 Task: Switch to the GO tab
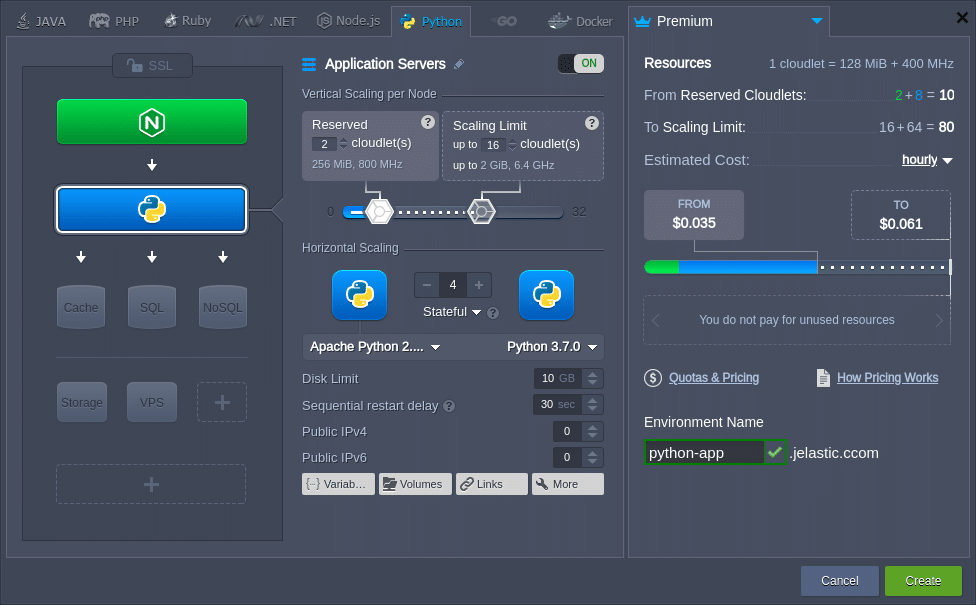(504, 21)
